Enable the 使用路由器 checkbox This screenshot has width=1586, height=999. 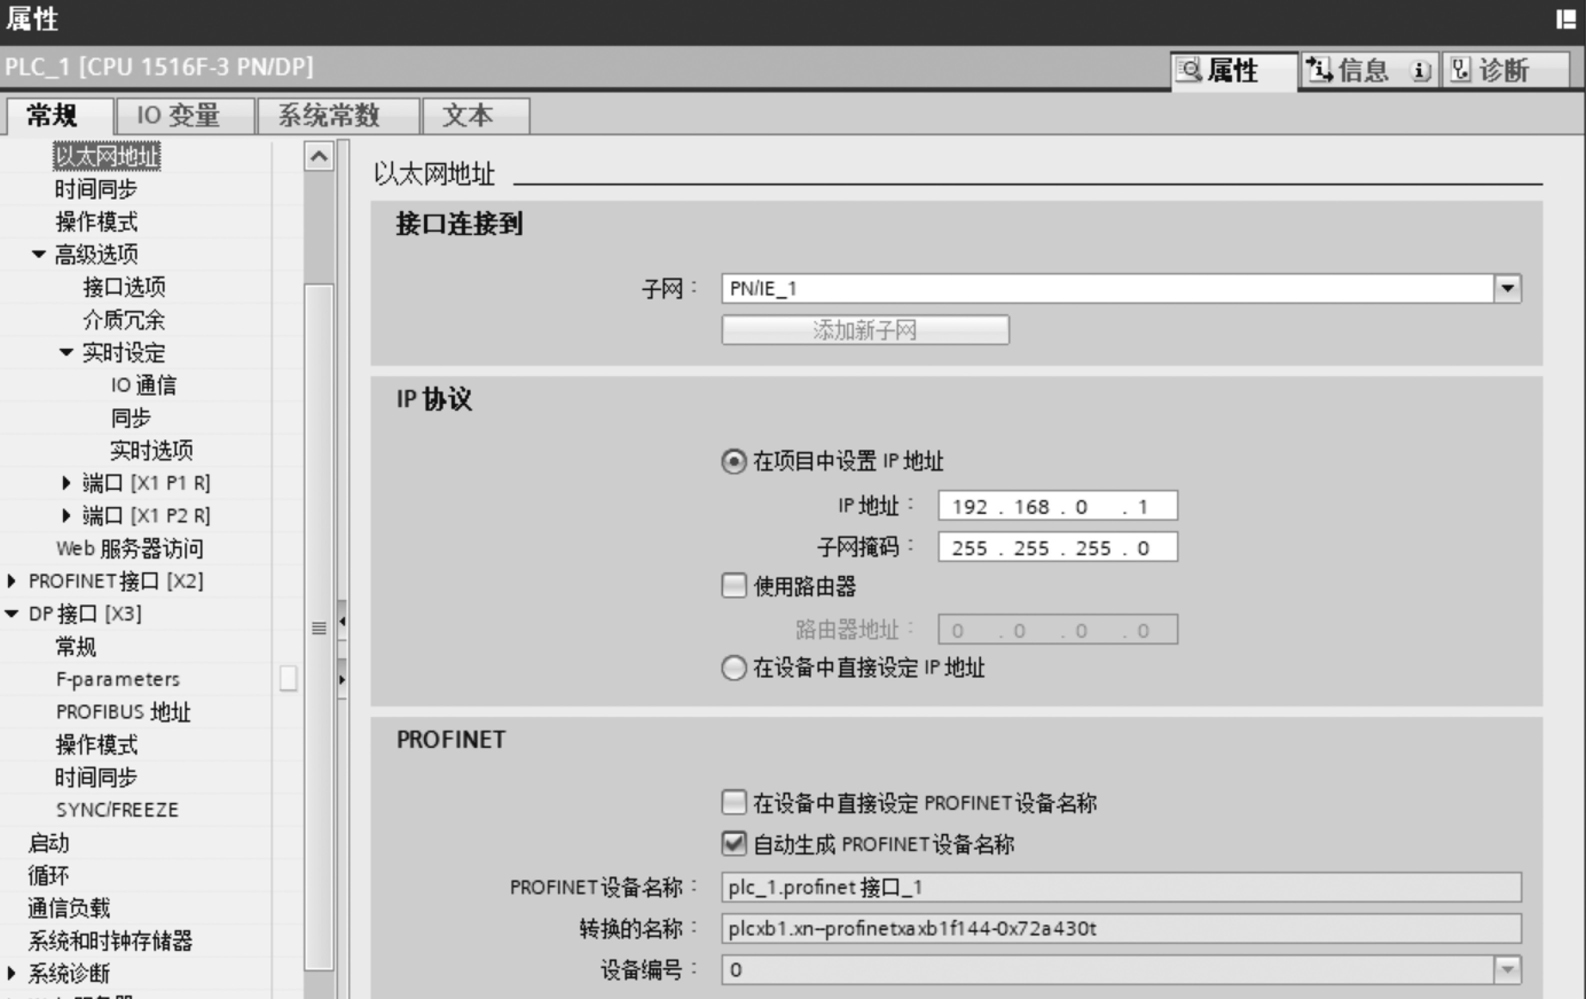point(734,585)
